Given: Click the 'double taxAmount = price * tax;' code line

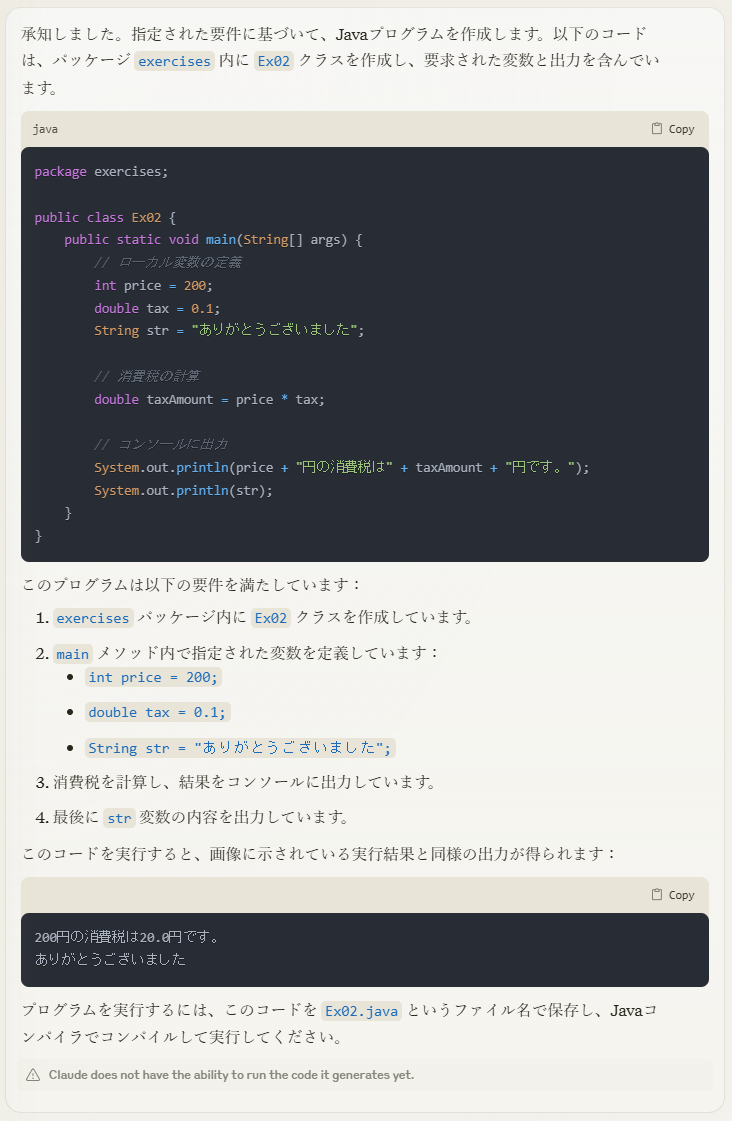Looking at the screenshot, I should tap(209, 399).
